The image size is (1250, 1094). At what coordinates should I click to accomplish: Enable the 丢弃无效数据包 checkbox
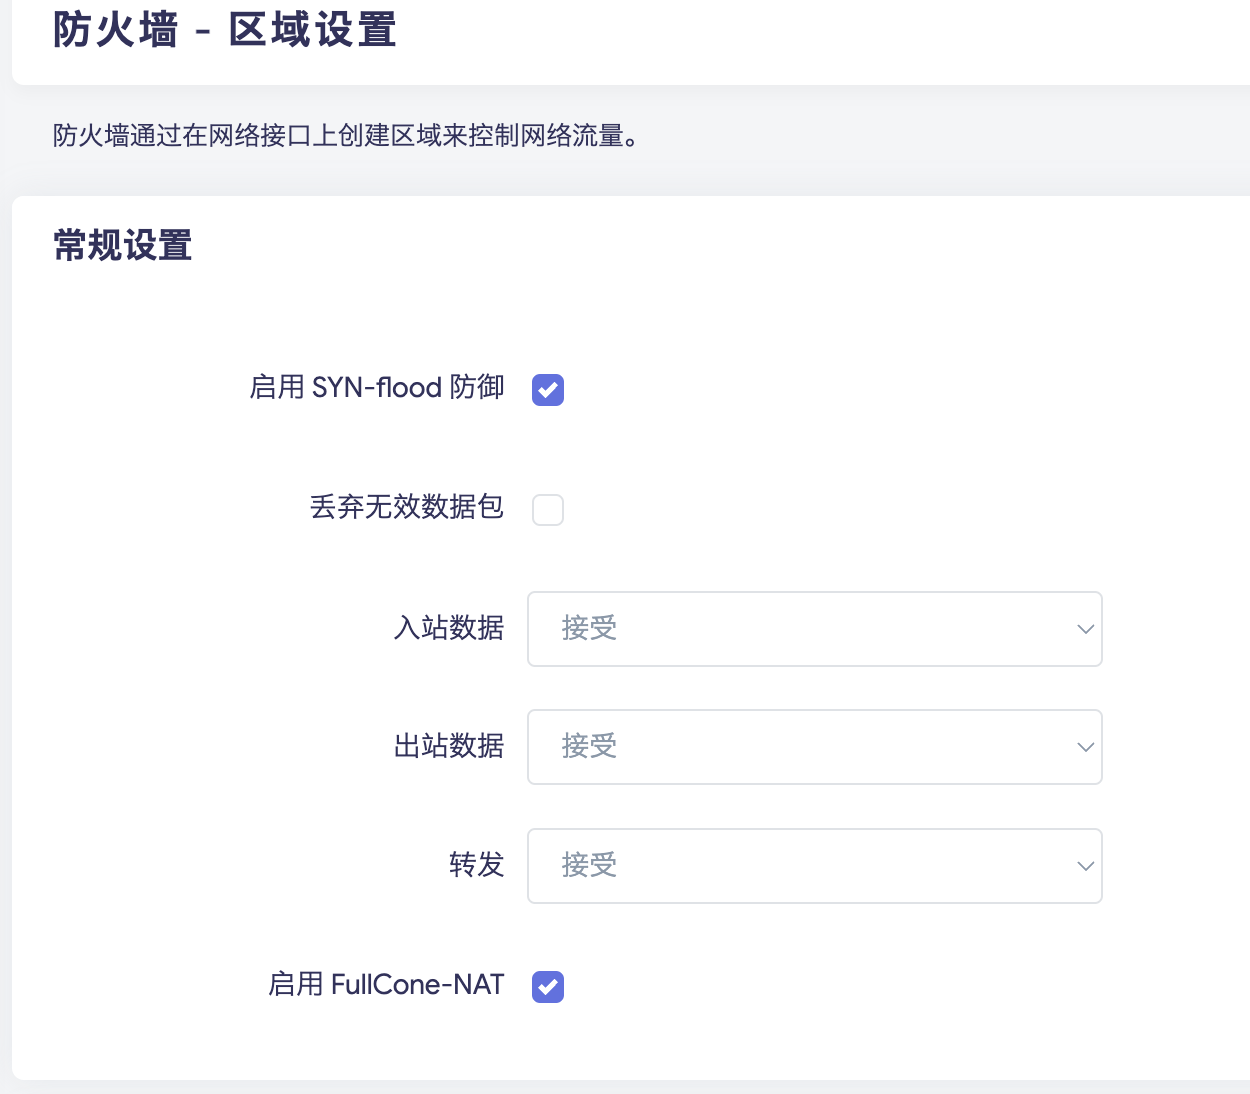pyautogui.click(x=548, y=510)
